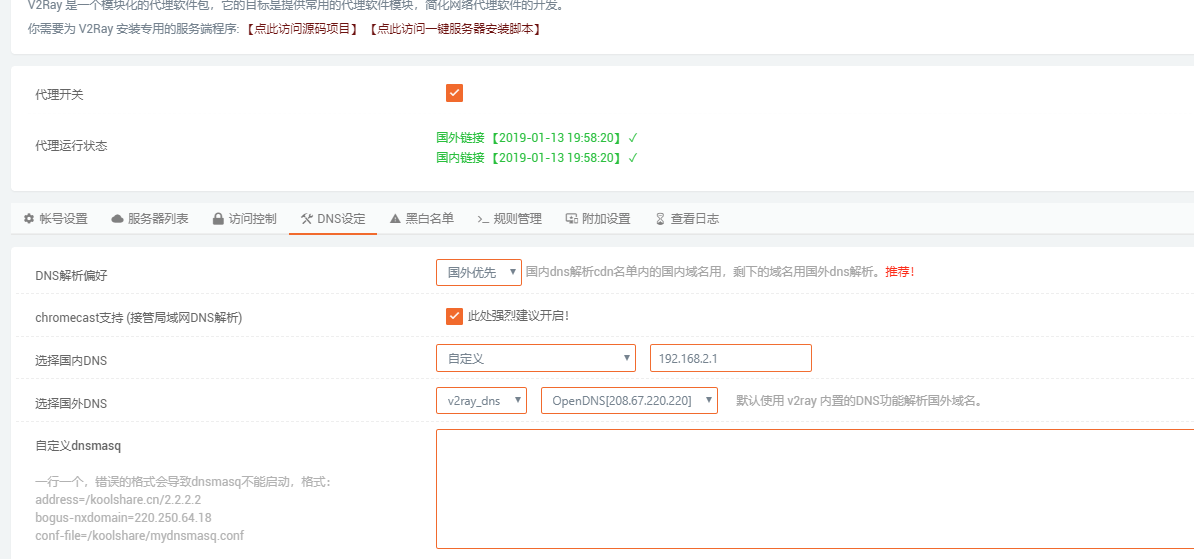1194x559 pixels.
Task: Click the 此处强烈建议开启! label
Action: (519, 315)
